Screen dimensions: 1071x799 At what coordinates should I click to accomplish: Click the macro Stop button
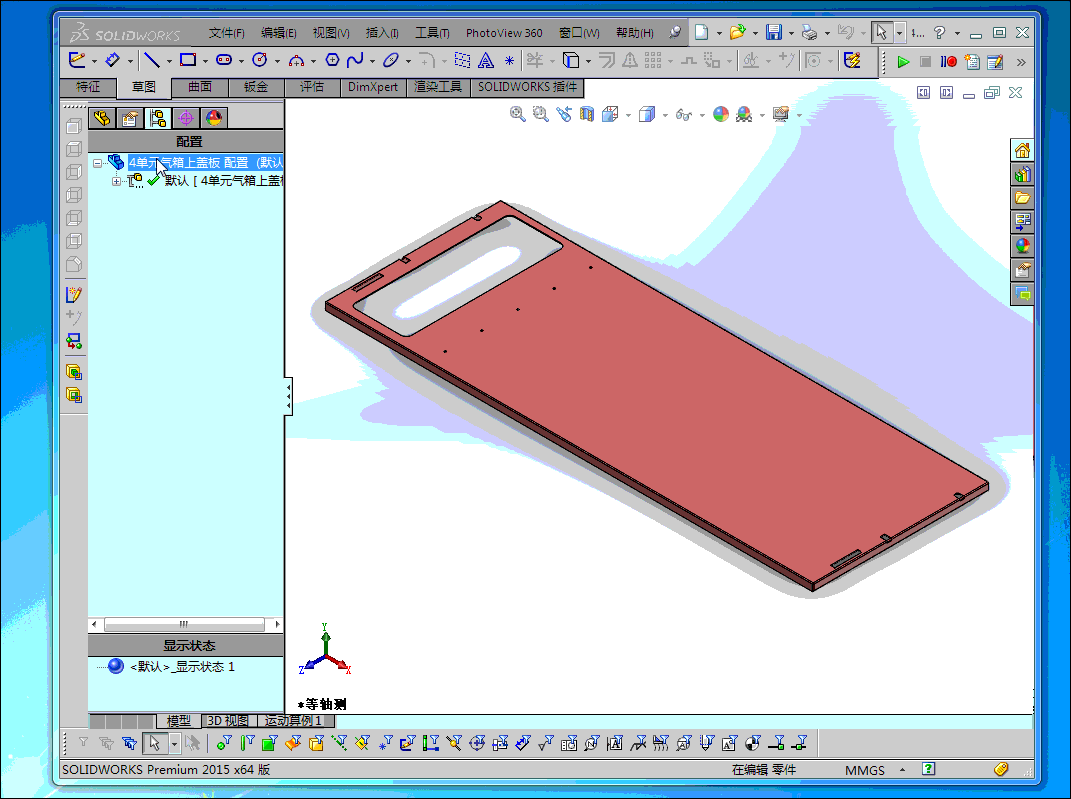926,61
